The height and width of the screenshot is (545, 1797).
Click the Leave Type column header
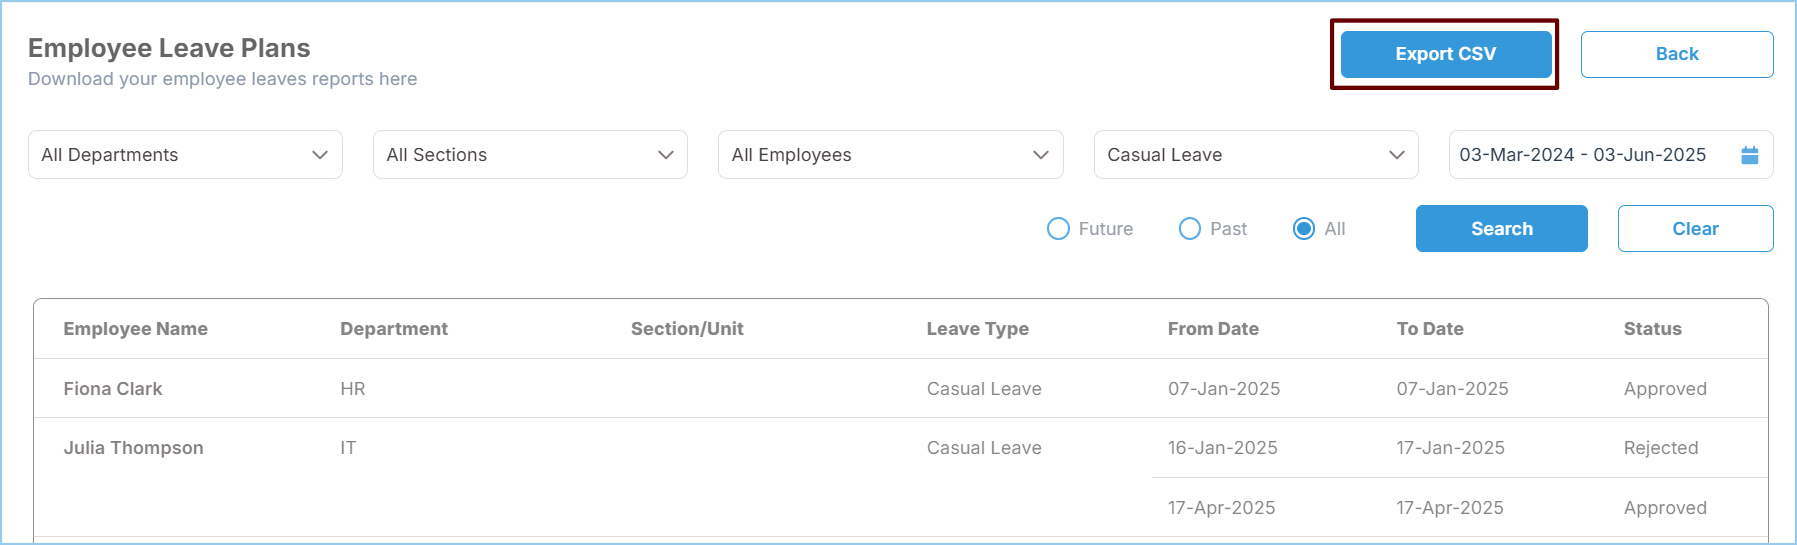click(977, 329)
